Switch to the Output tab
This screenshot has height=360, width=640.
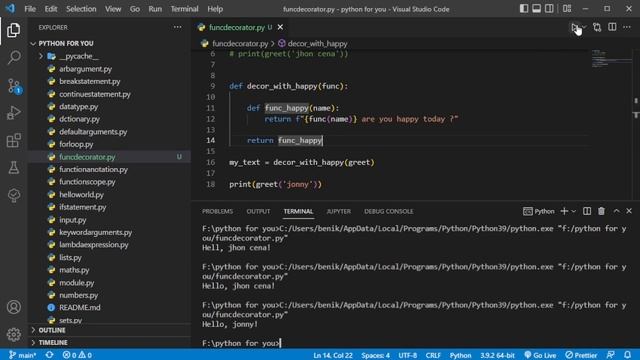(258, 211)
